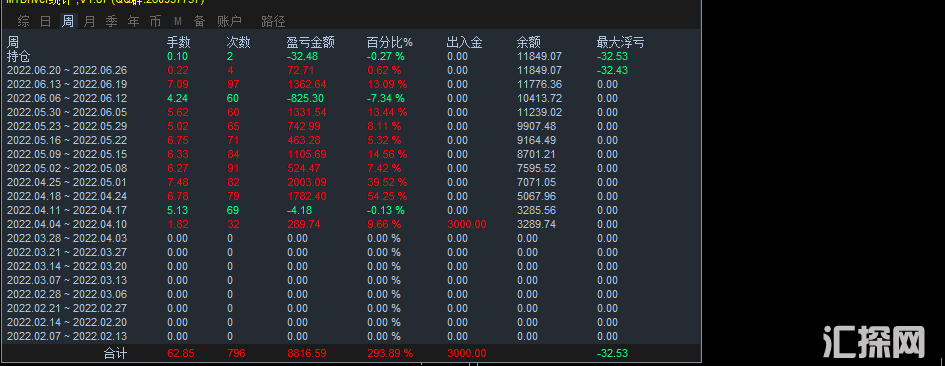The image size is (945, 366).
Task: Select the week row 2022.06.20 ~ 2022.06.26
Action: click(67, 70)
